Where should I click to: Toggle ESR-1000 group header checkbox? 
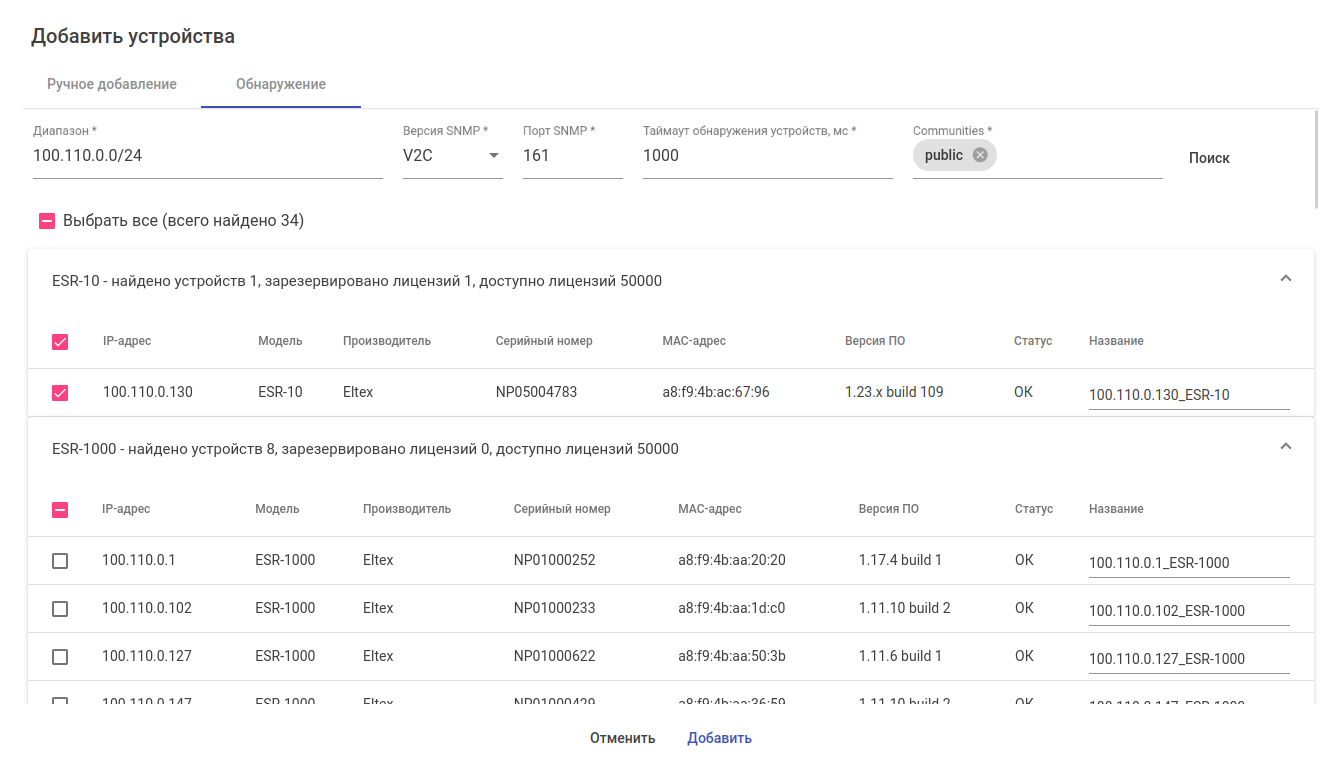point(60,510)
